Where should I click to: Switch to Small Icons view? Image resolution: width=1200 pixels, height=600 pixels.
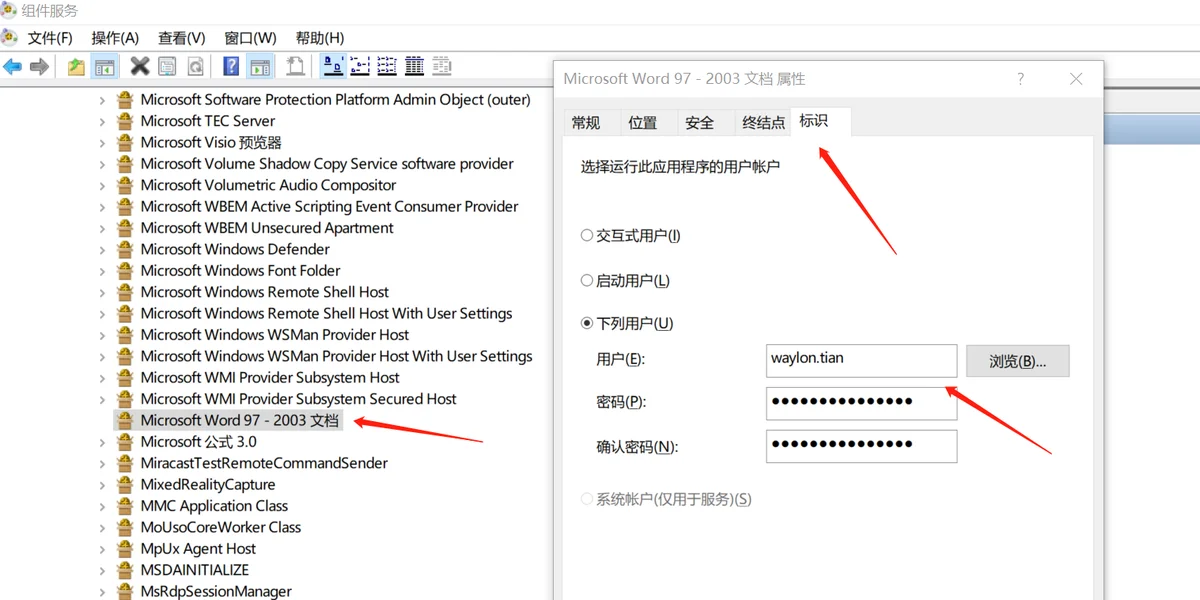[x=360, y=67]
